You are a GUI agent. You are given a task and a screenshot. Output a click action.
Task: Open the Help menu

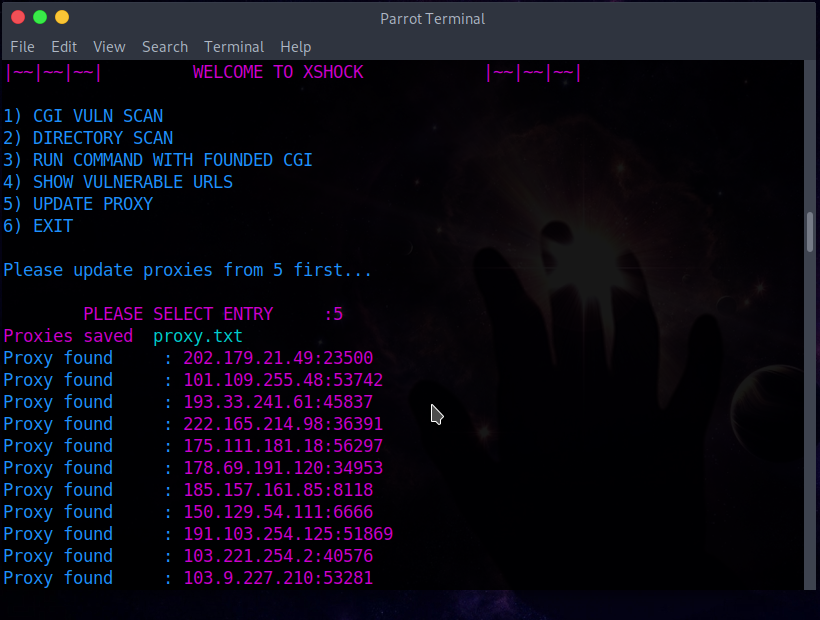pos(295,47)
